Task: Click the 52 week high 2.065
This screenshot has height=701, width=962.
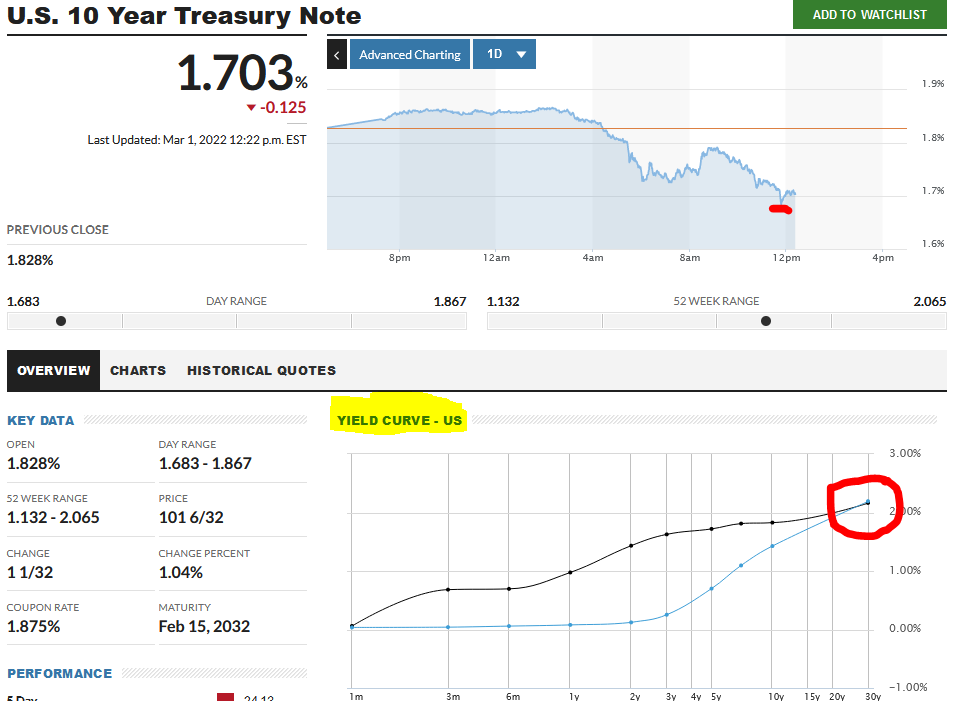Action: (929, 302)
